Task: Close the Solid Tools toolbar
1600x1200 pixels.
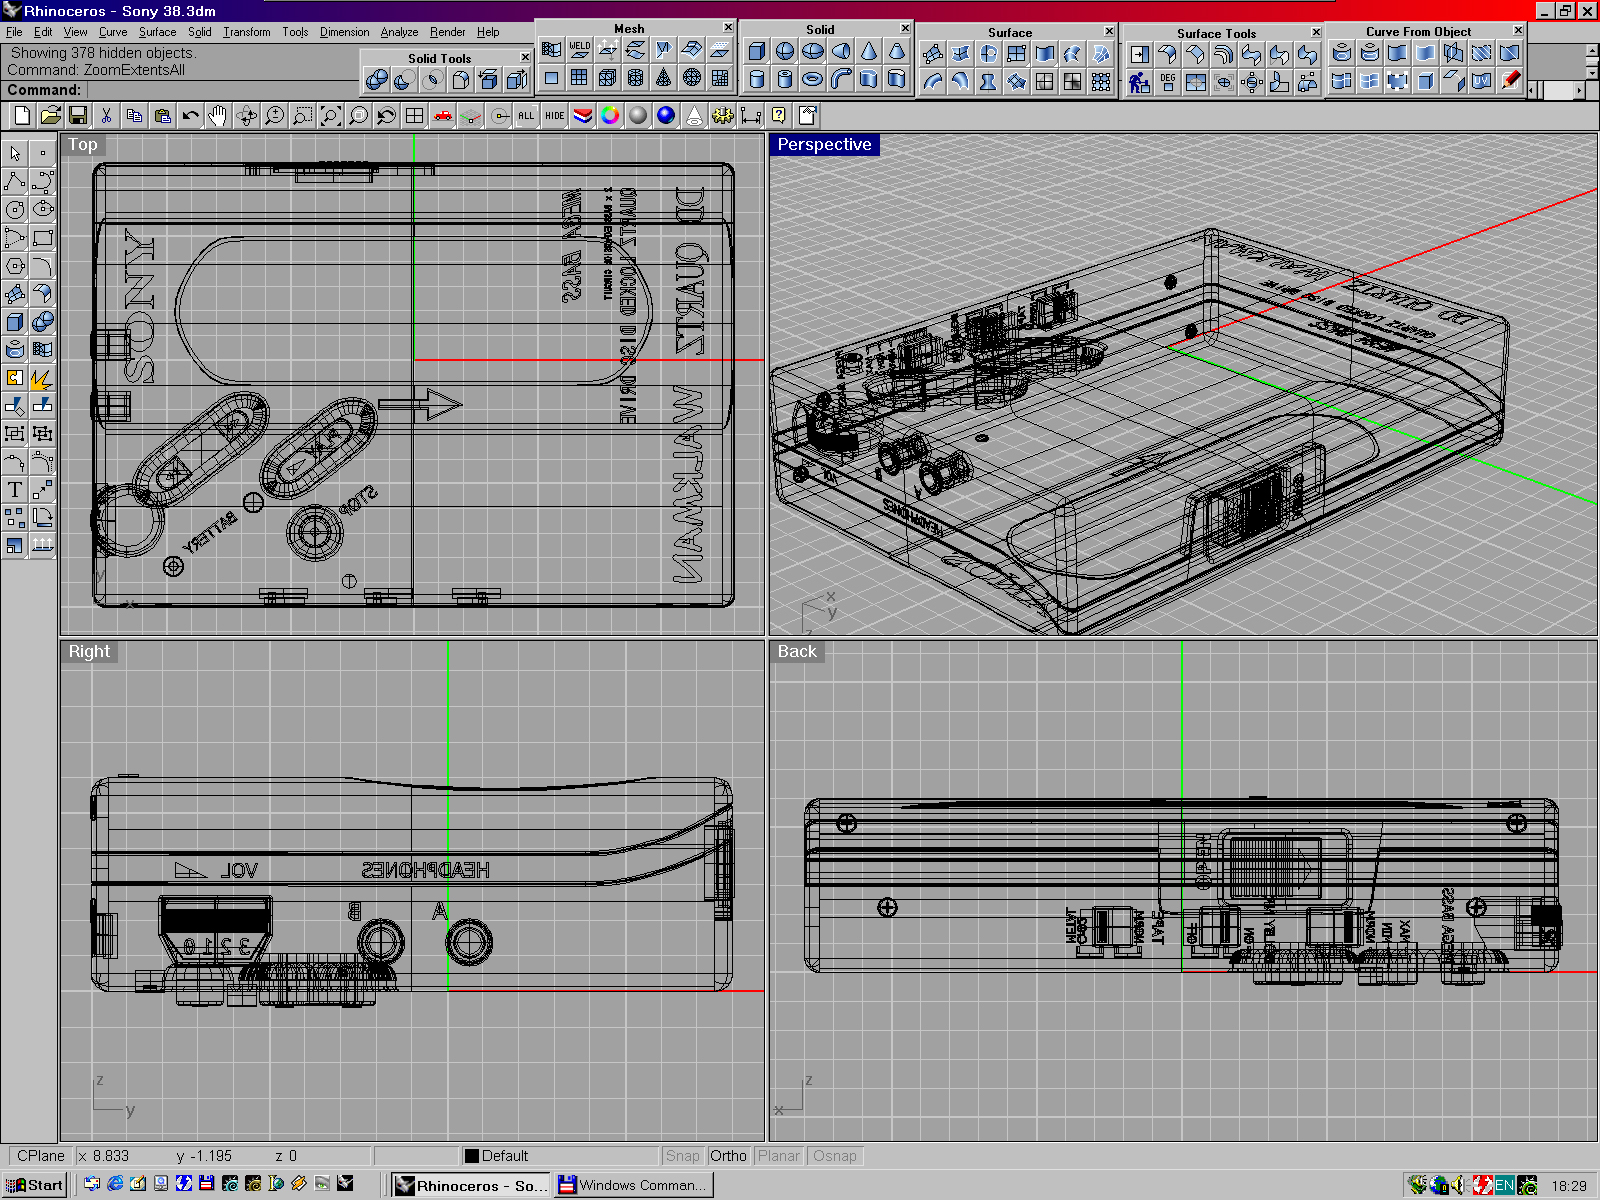Action: click(x=525, y=58)
